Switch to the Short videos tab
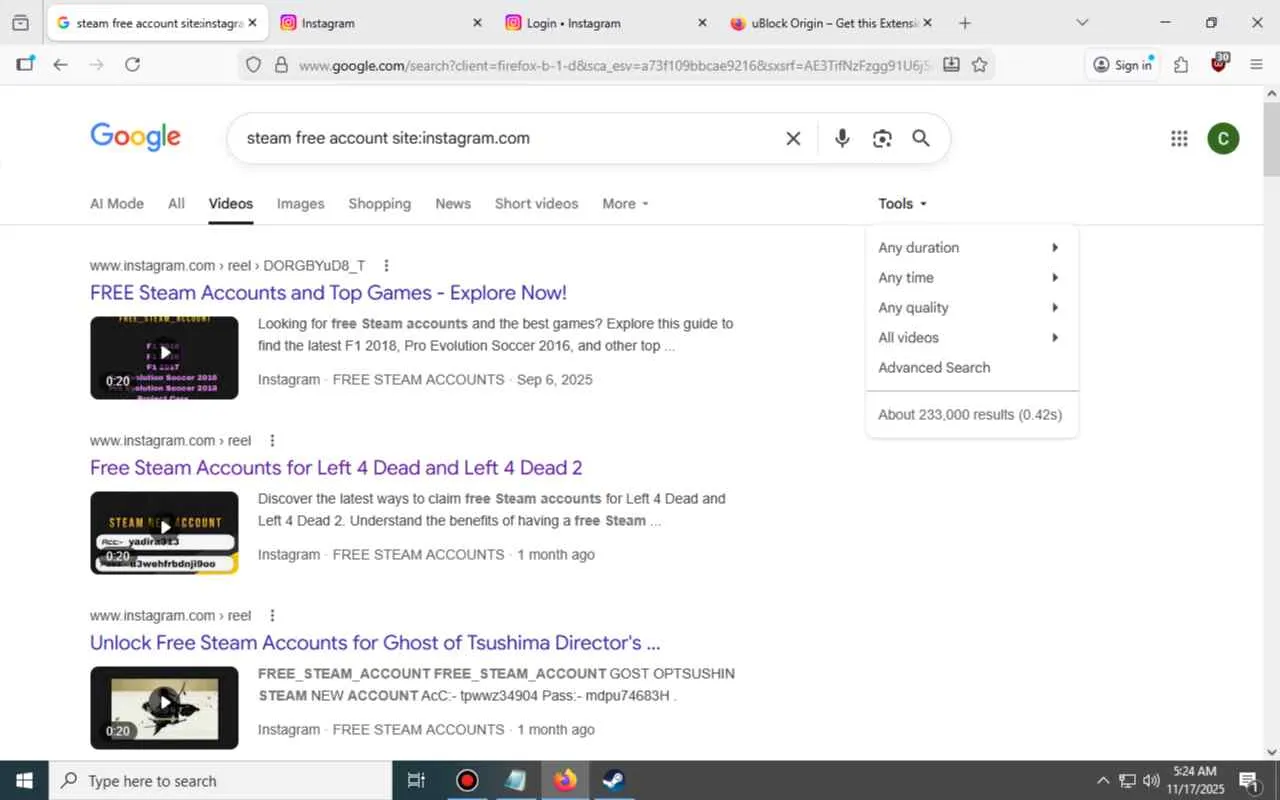The image size is (1280, 800). coord(536,204)
